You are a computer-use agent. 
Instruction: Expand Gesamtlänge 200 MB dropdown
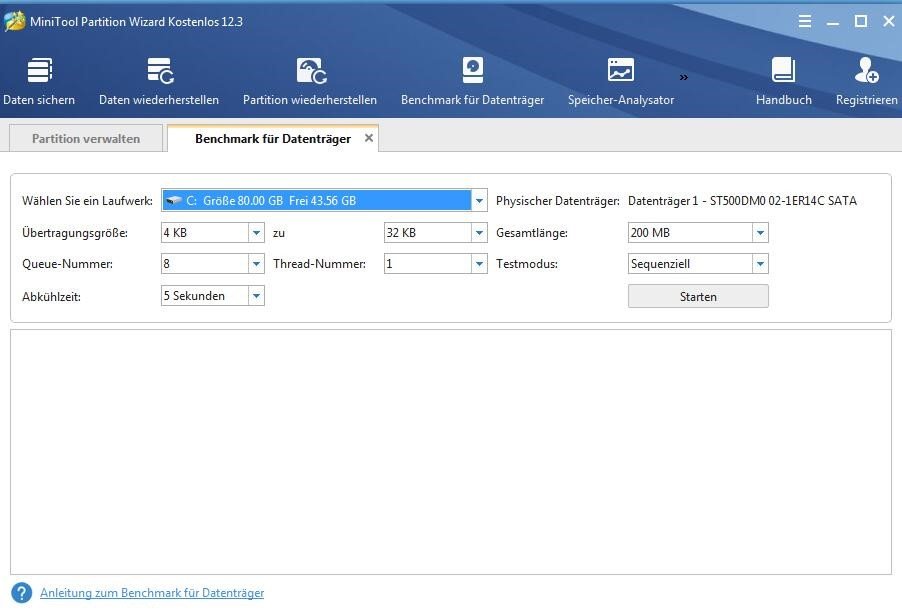click(760, 233)
